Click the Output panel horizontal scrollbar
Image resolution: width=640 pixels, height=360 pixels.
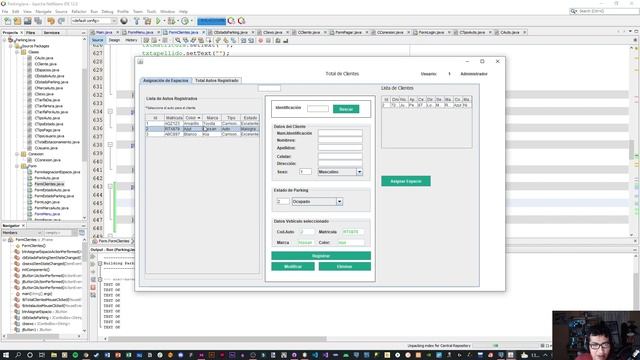[x=217, y=339]
